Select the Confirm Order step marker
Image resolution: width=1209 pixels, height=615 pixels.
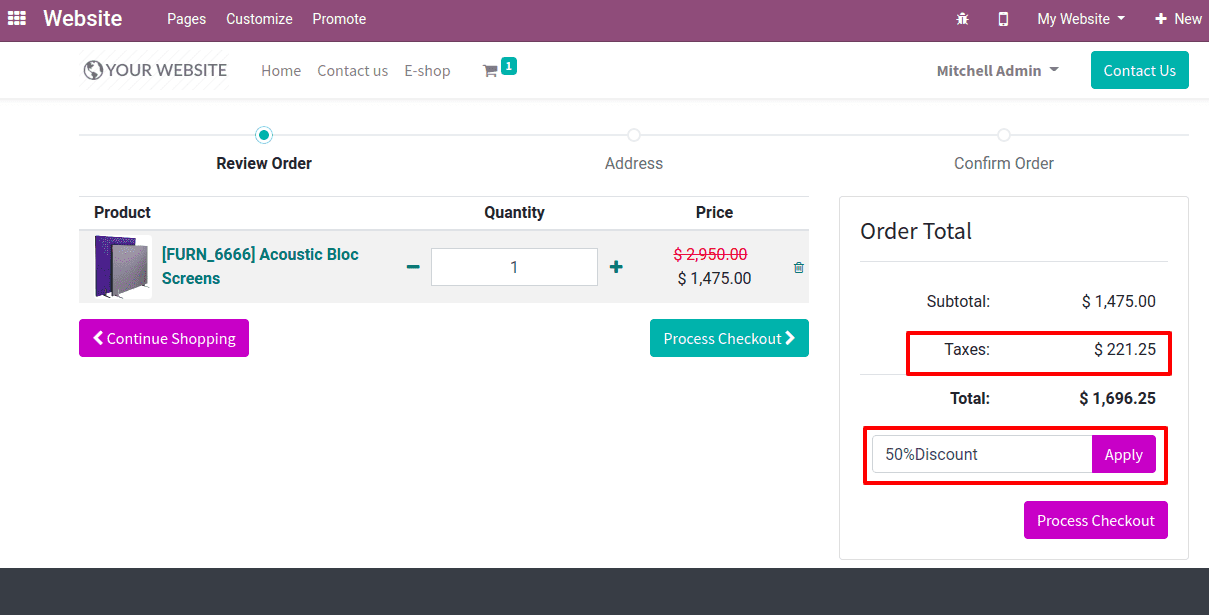(x=1004, y=135)
